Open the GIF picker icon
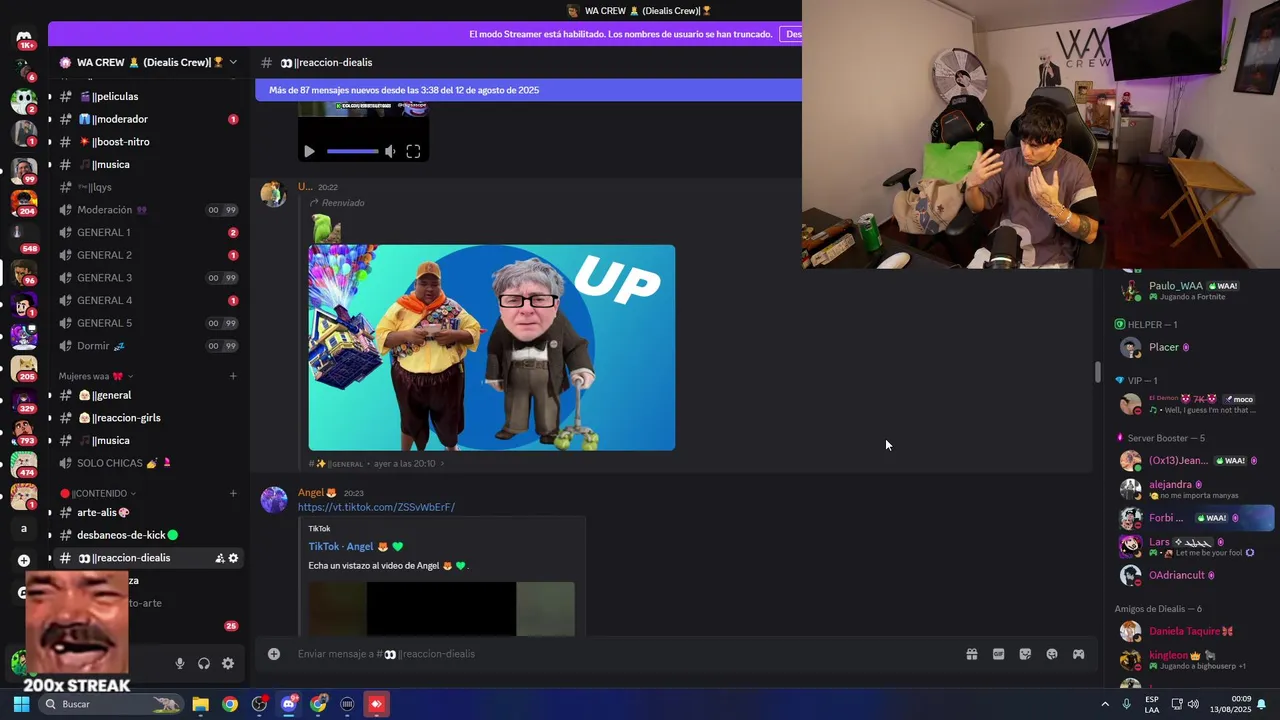 pos(998,654)
